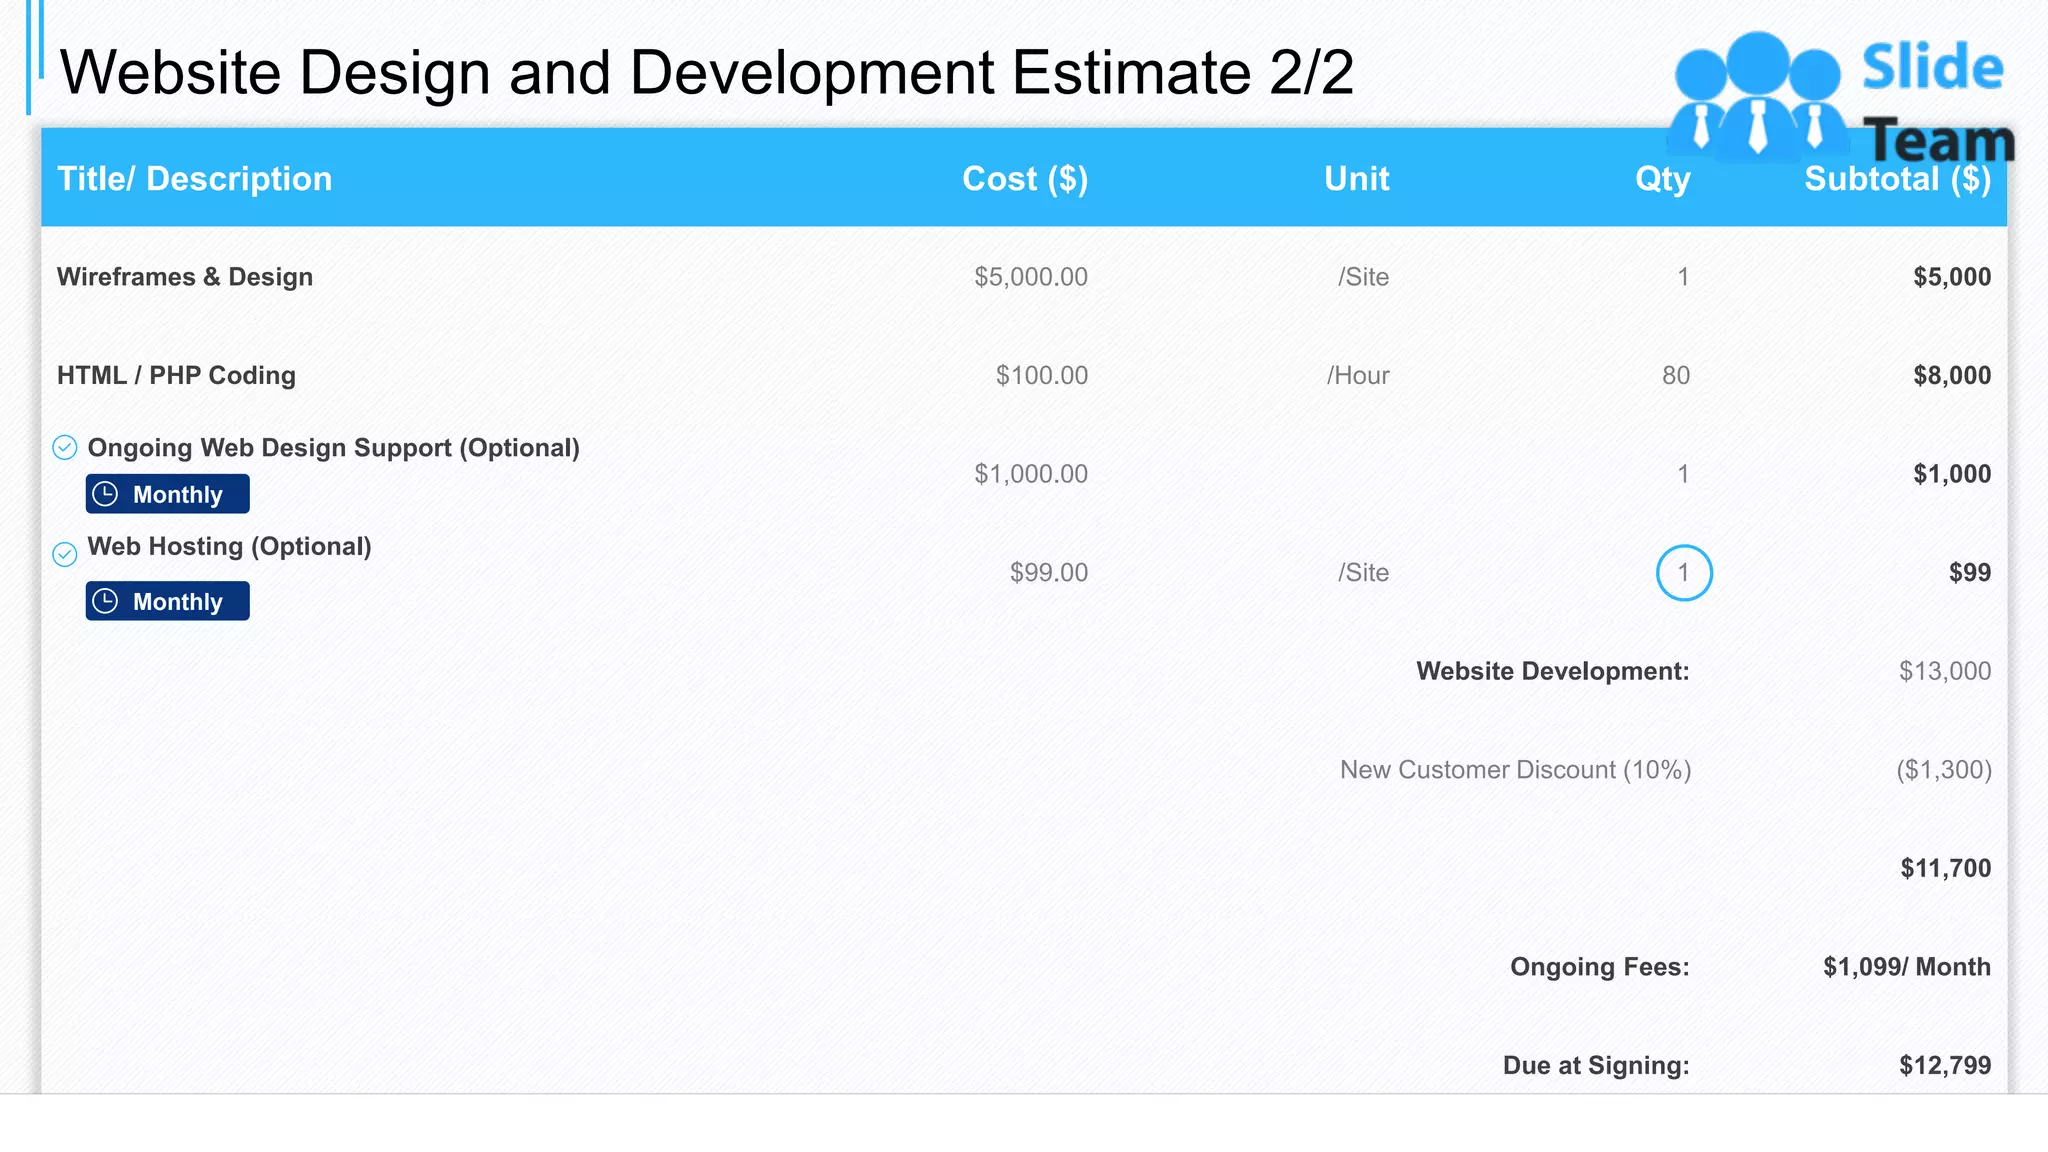Click the /Site unit for Wireframes & Design
The height and width of the screenshot is (1152, 2048).
pyautogui.click(x=1364, y=277)
